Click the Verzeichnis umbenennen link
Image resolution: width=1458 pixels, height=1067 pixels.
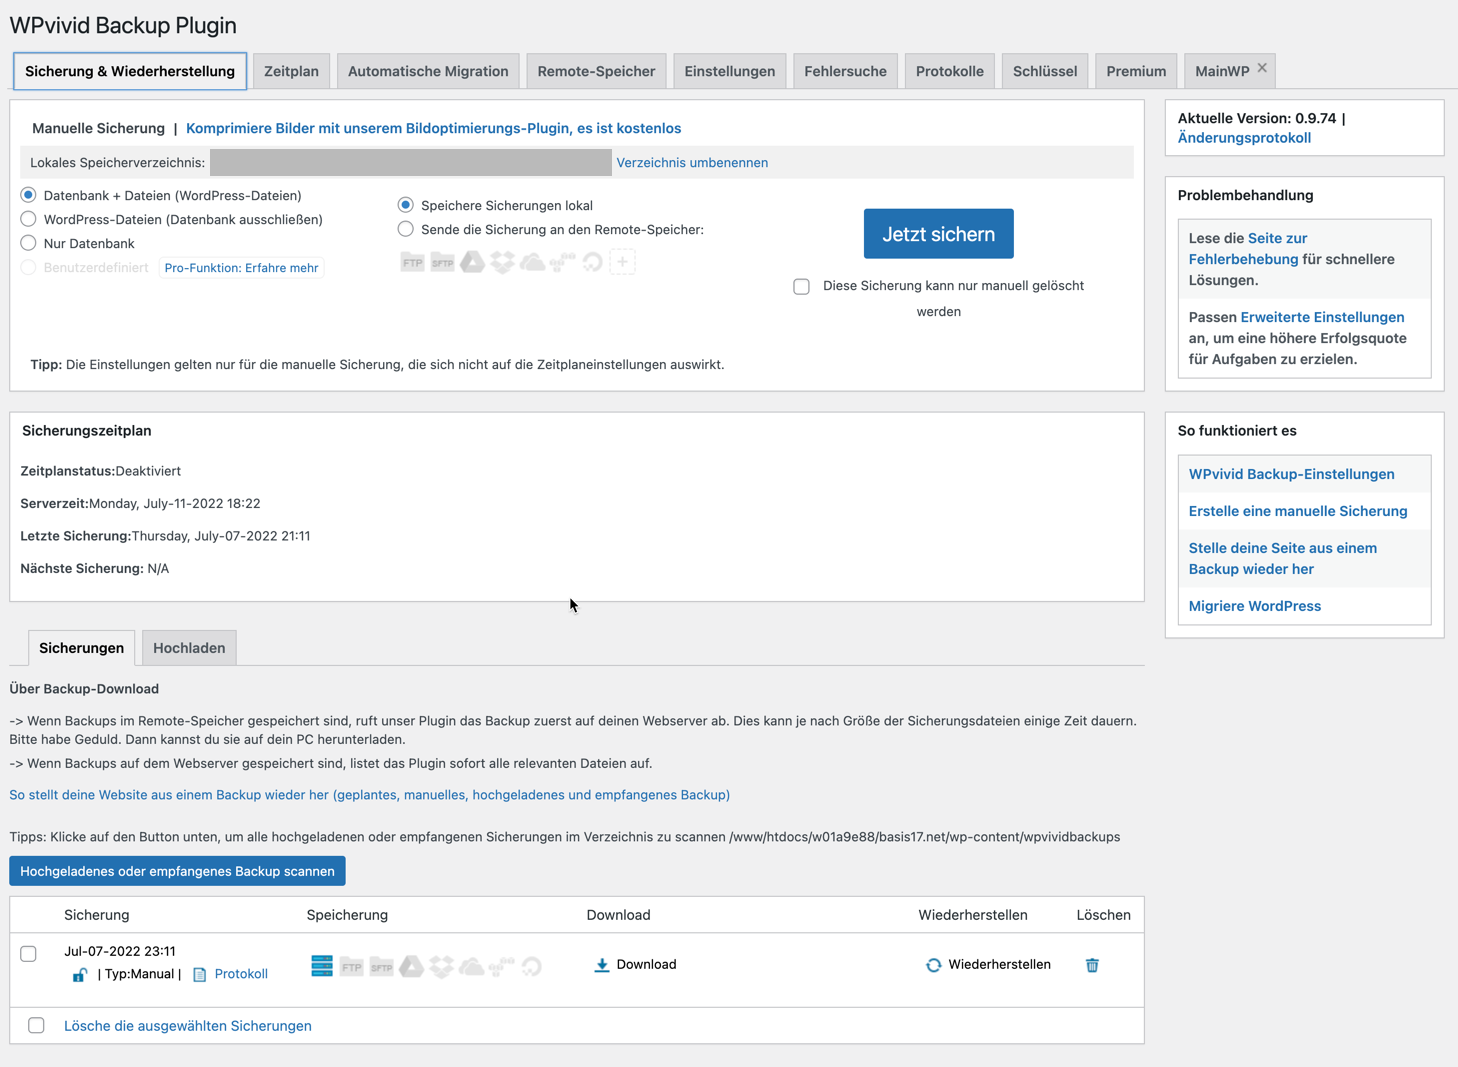point(692,162)
